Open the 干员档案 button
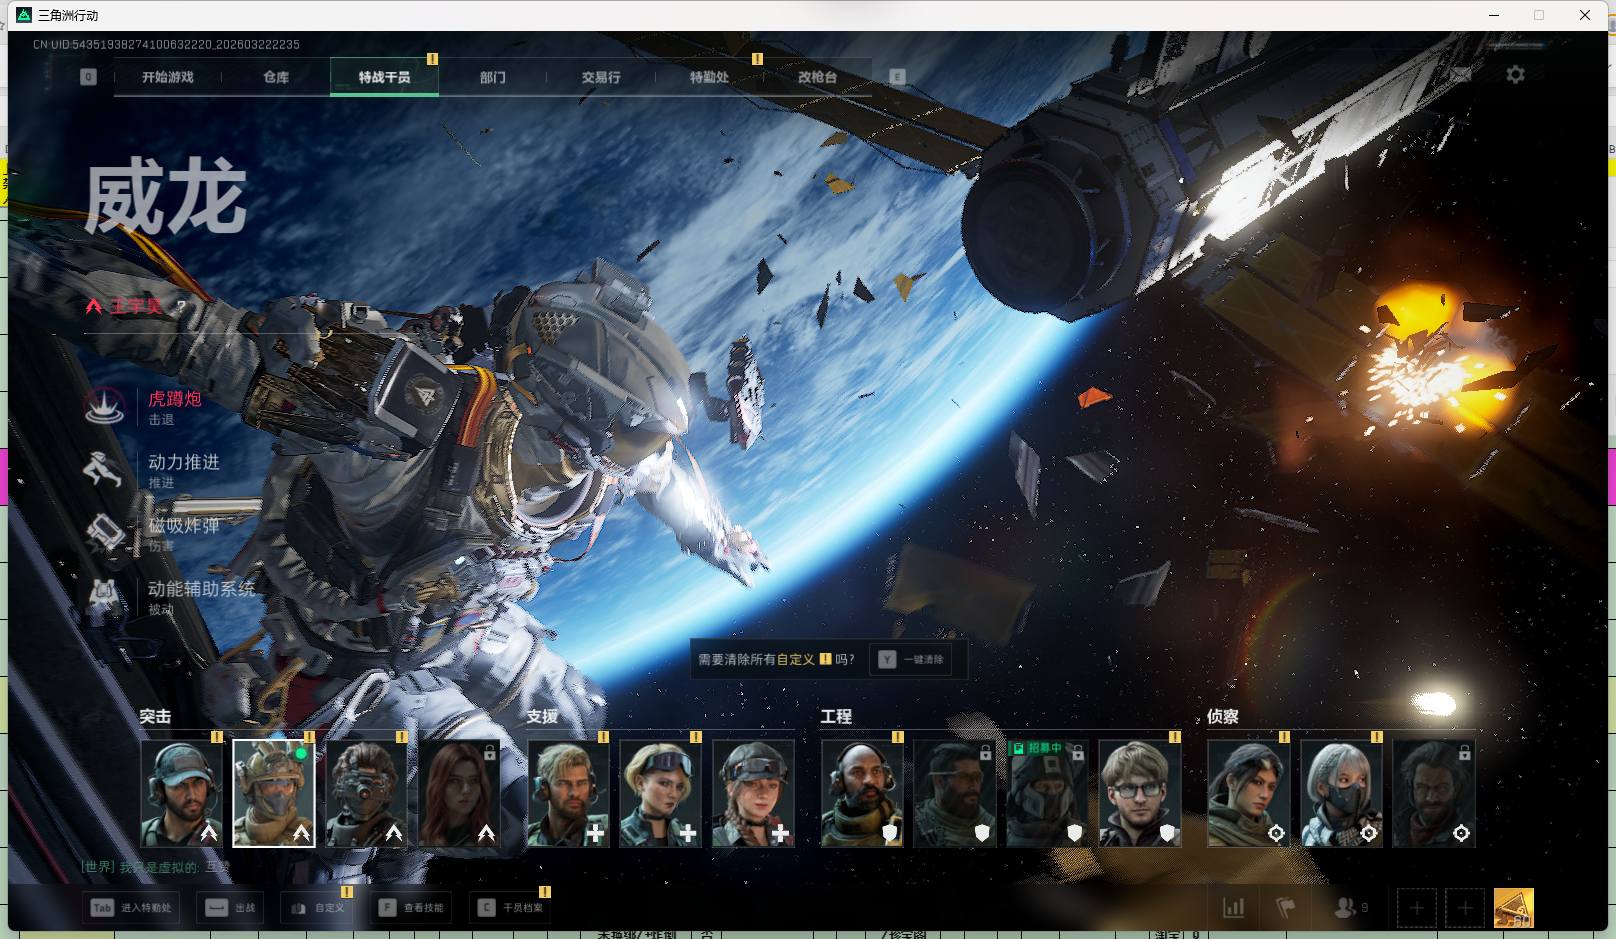 coord(511,908)
